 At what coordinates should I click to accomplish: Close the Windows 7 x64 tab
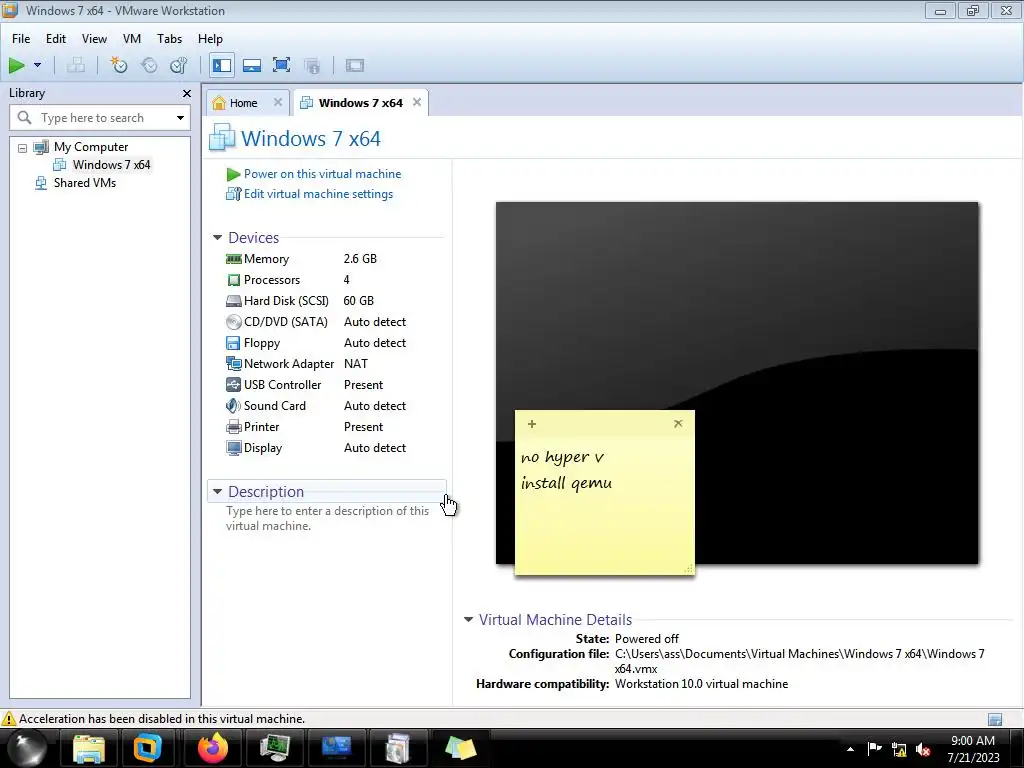417,103
